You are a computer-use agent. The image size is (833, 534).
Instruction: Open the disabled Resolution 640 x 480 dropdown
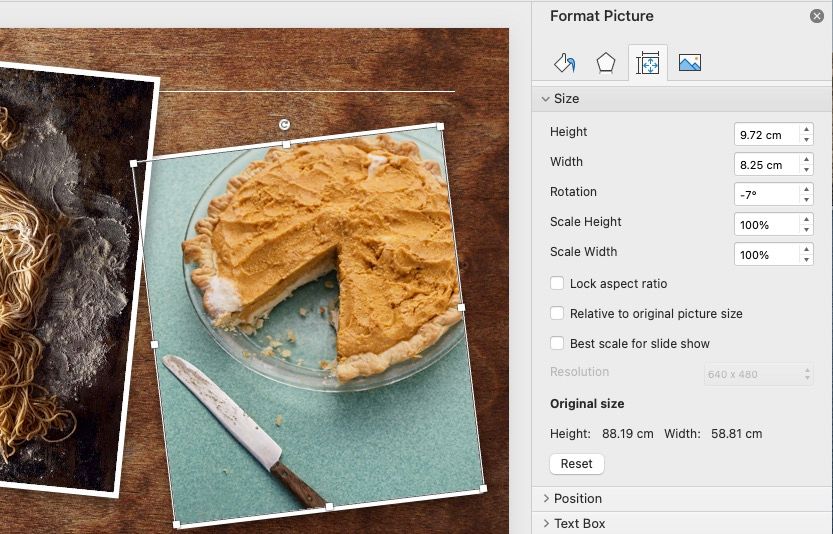(x=758, y=374)
